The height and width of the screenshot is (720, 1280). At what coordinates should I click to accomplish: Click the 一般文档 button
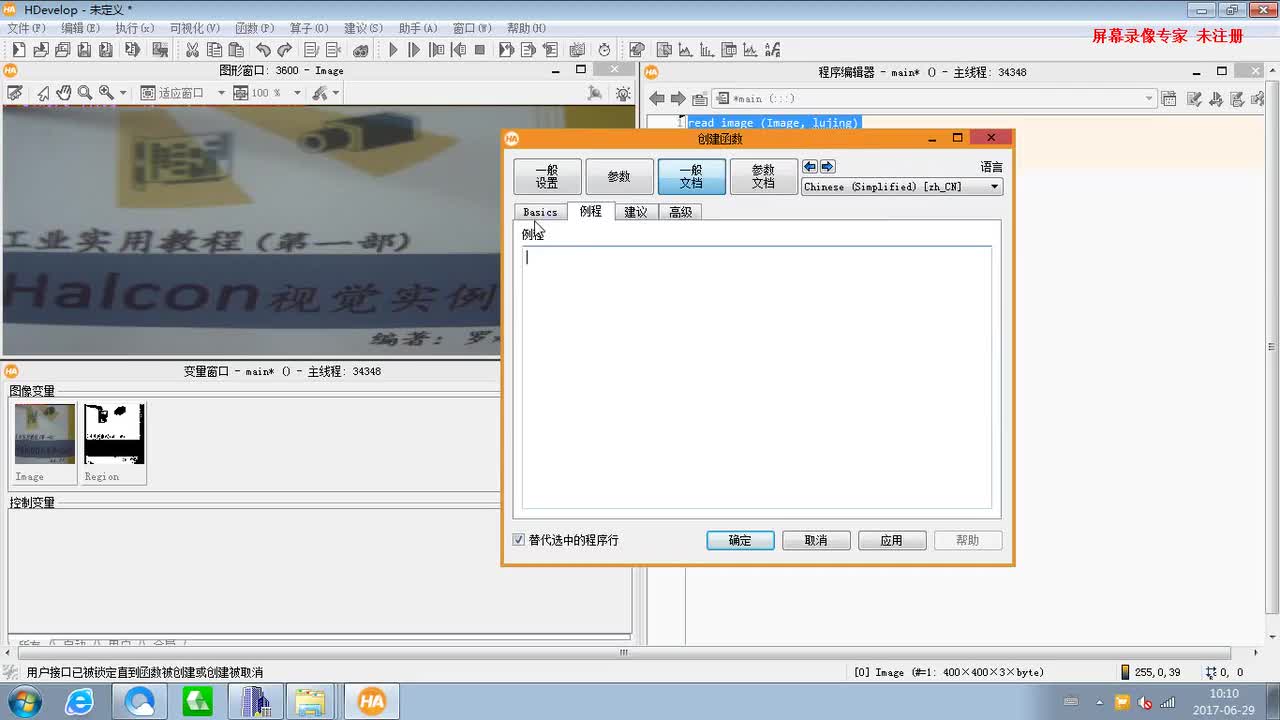pos(691,177)
